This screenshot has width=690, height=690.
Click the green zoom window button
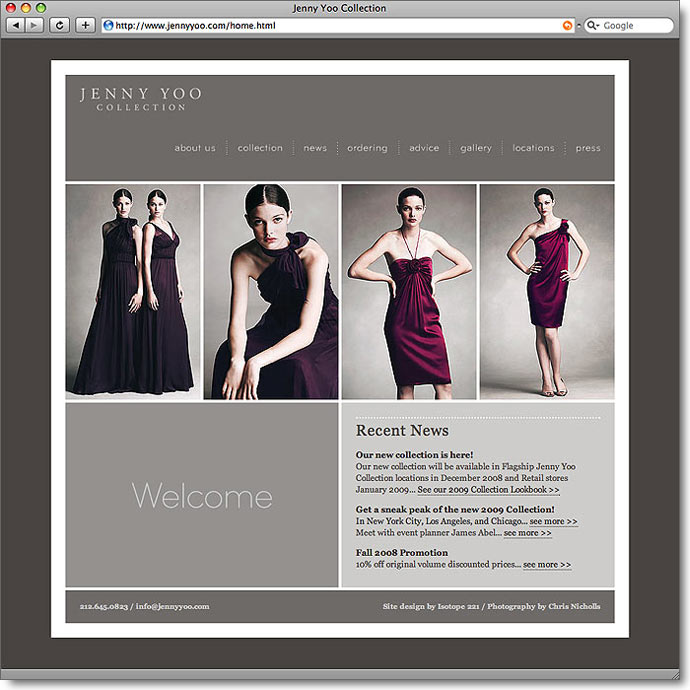coord(41,8)
